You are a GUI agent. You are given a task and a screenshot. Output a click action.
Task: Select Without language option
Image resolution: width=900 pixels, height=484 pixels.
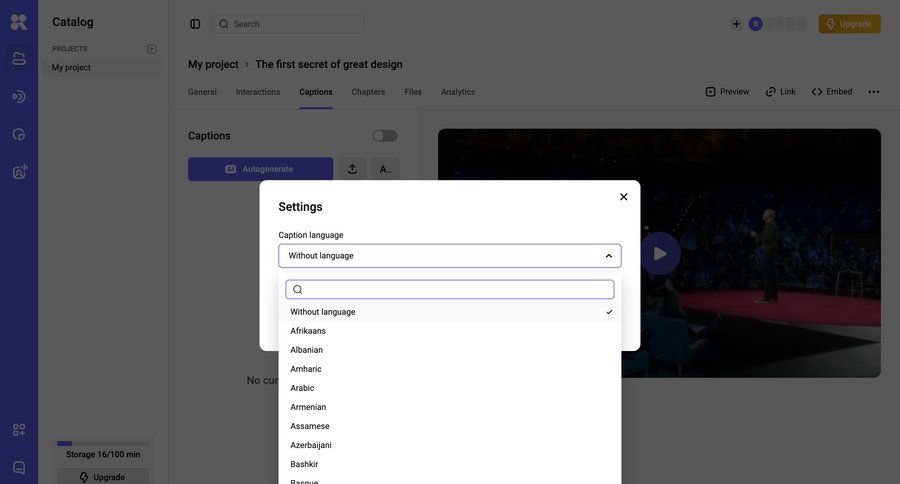[x=450, y=312]
